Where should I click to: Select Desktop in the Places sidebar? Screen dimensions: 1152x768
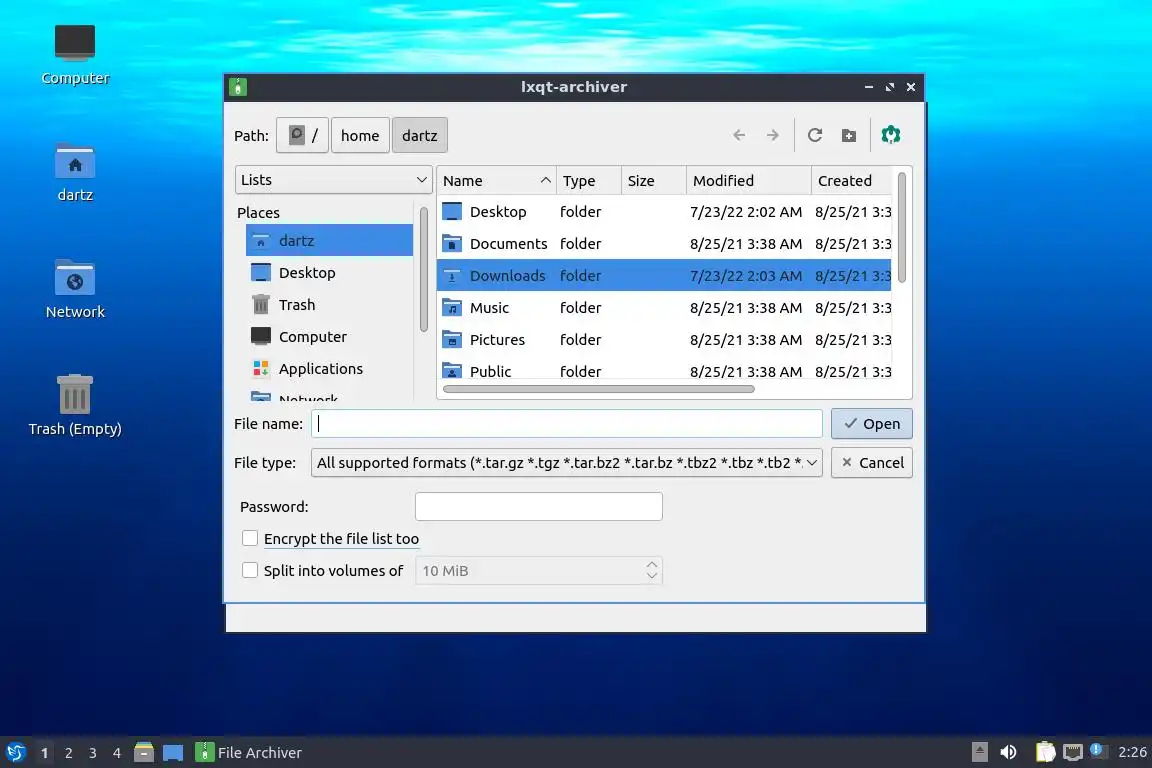tap(329, 273)
